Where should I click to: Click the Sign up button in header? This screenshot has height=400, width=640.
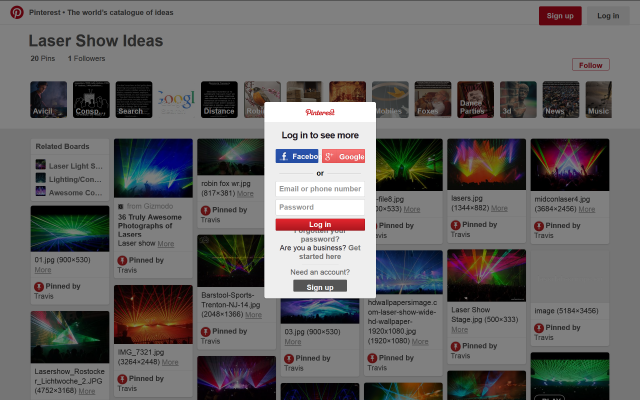(560, 16)
